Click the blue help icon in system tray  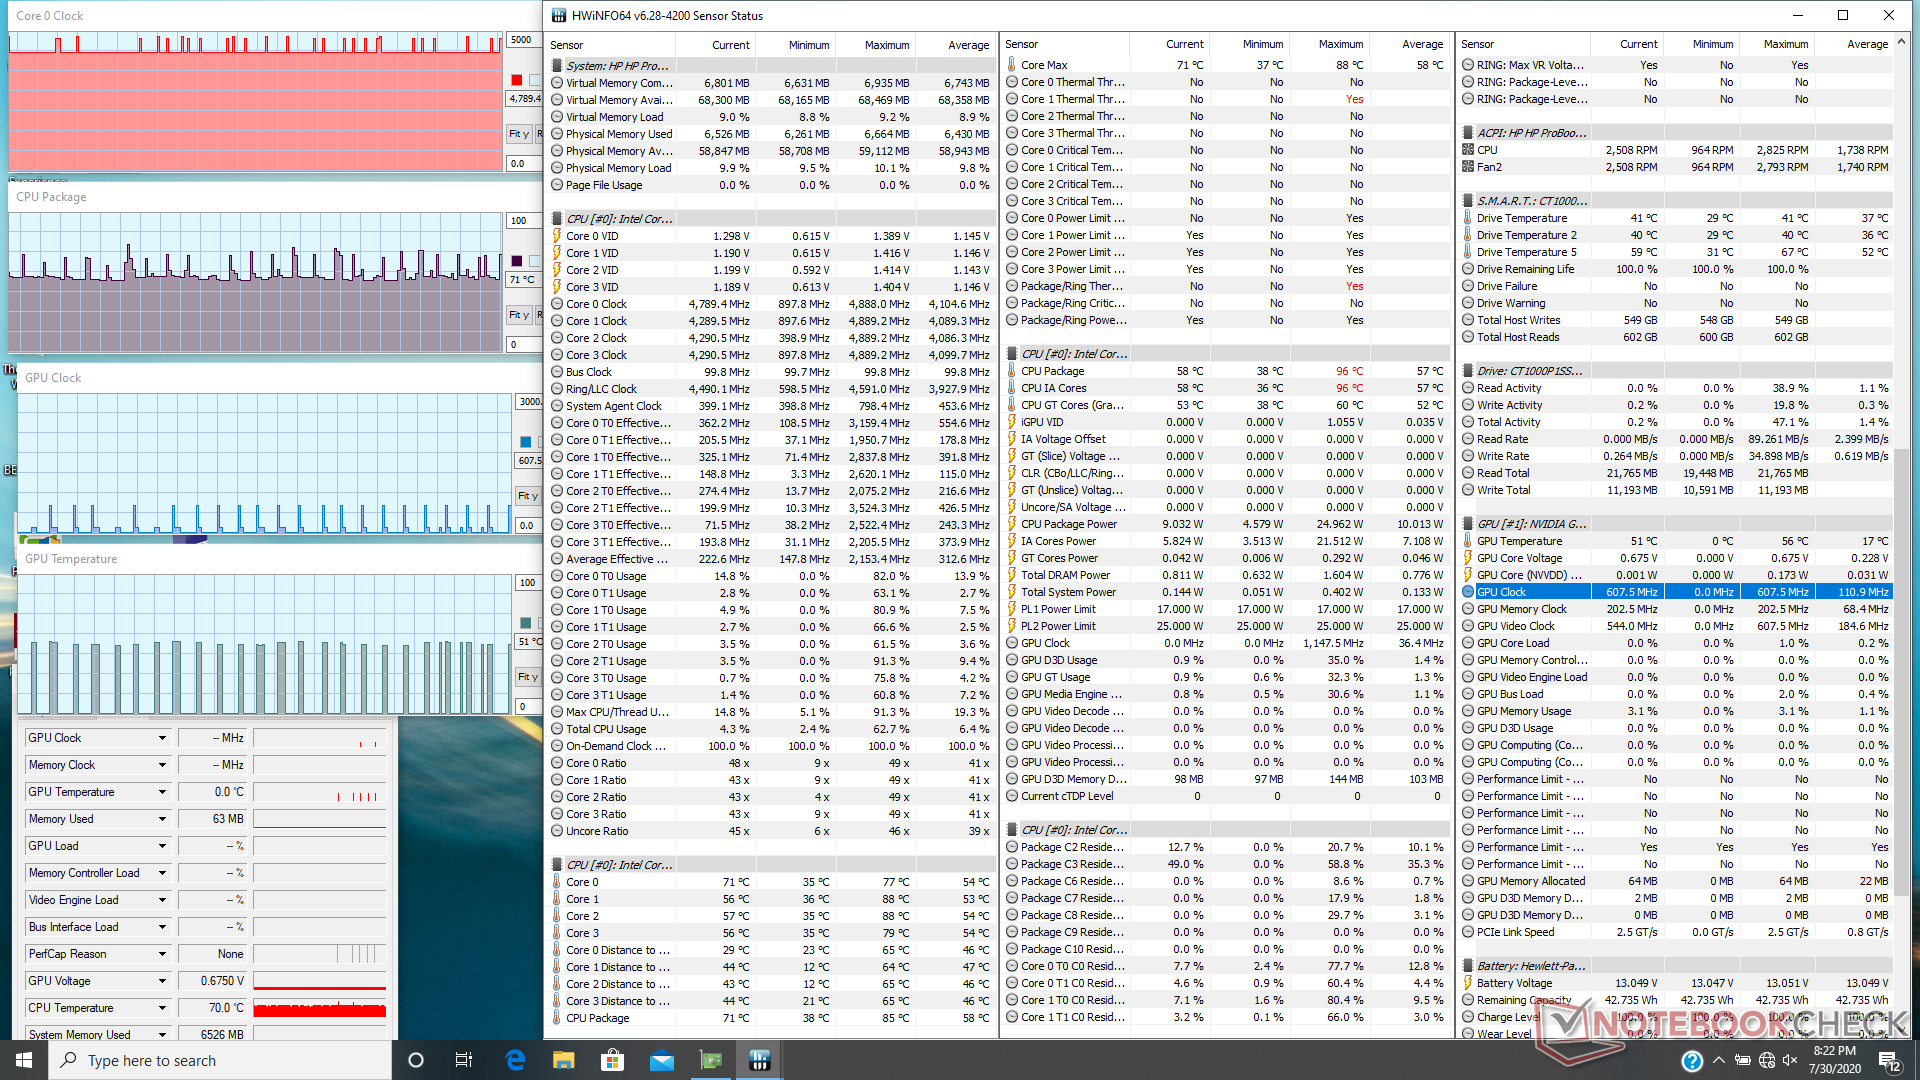pyautogui.click(x=1692, y=1060)
